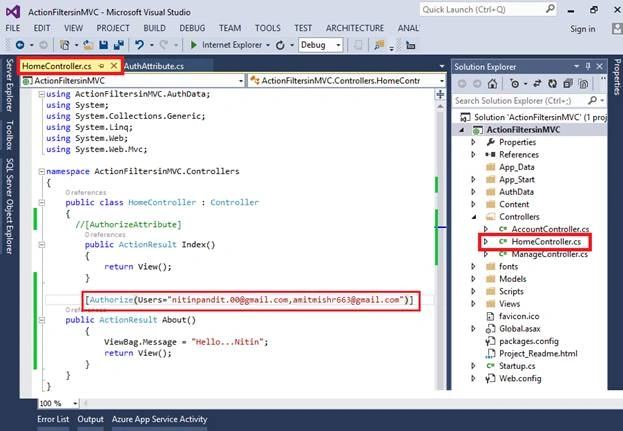The image size is (623, 431).
Task: Click the Navigate Backward toolbar icon
Action: [x=20, y=45]
